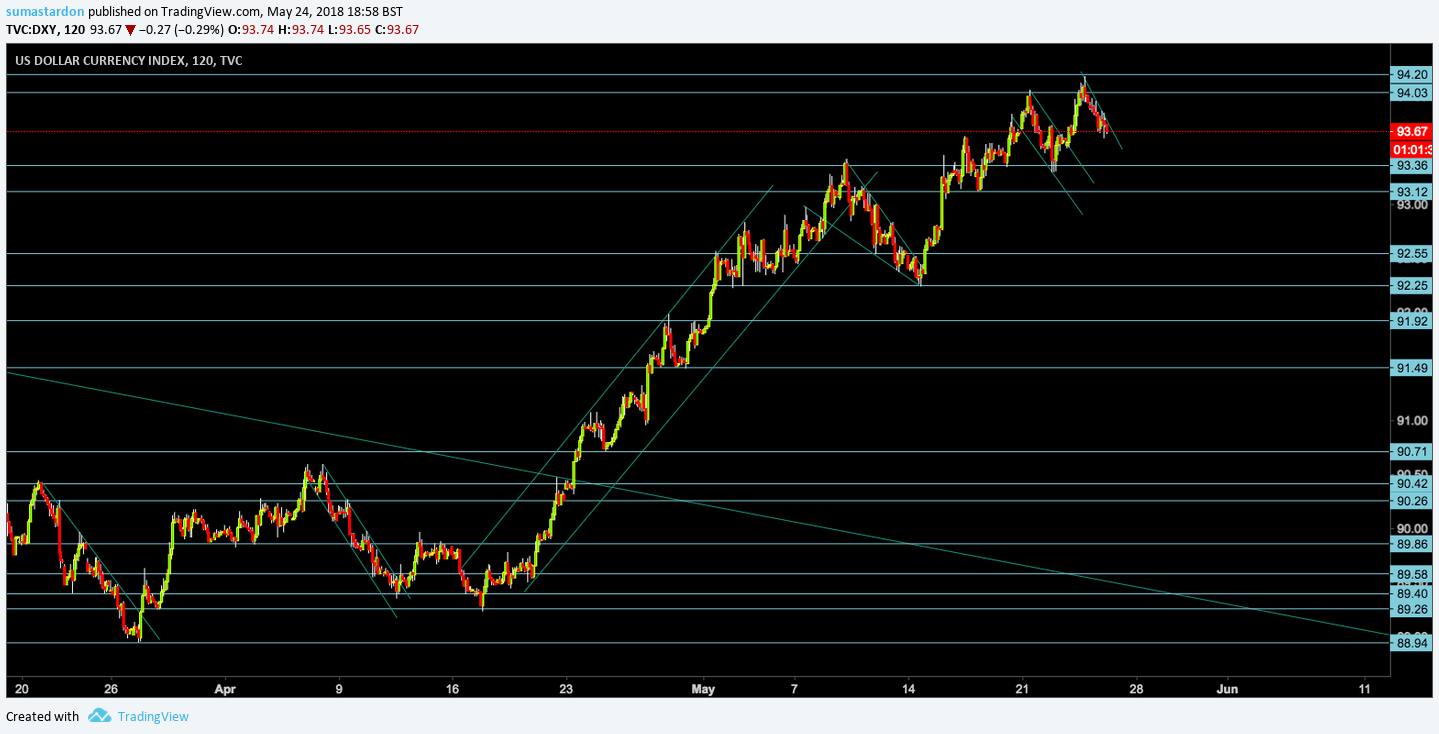Click the 88.94 price level label
Screen dimensions: 1439x734
click(x=1412, y=643)
